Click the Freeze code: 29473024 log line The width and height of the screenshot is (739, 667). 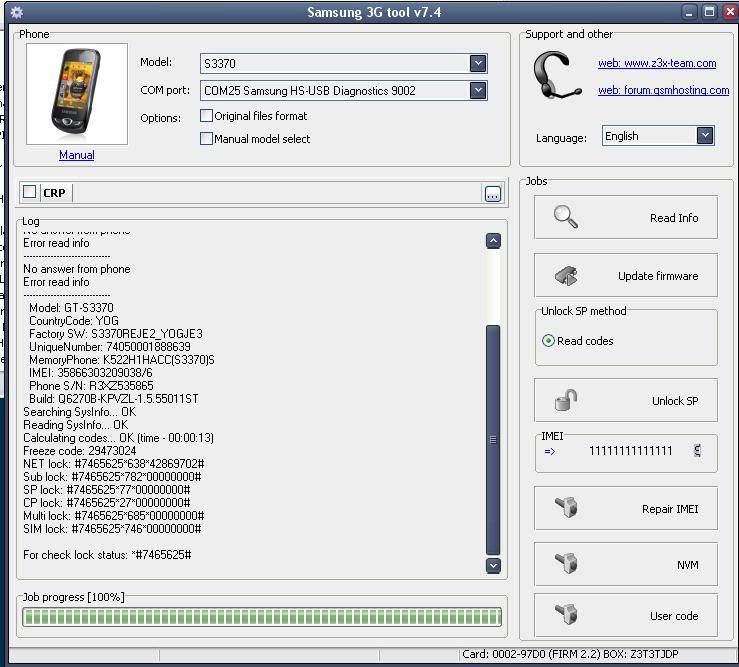(80, 451)
